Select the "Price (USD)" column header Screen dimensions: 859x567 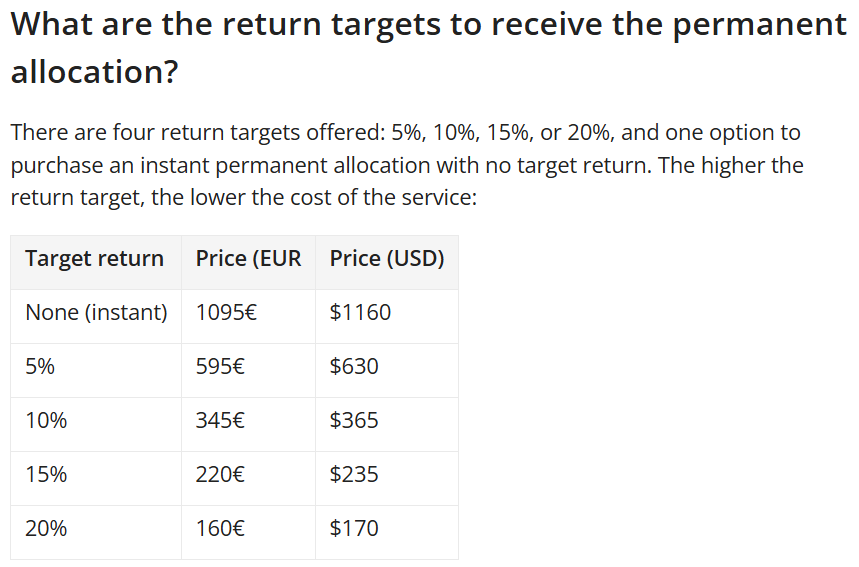387,259
